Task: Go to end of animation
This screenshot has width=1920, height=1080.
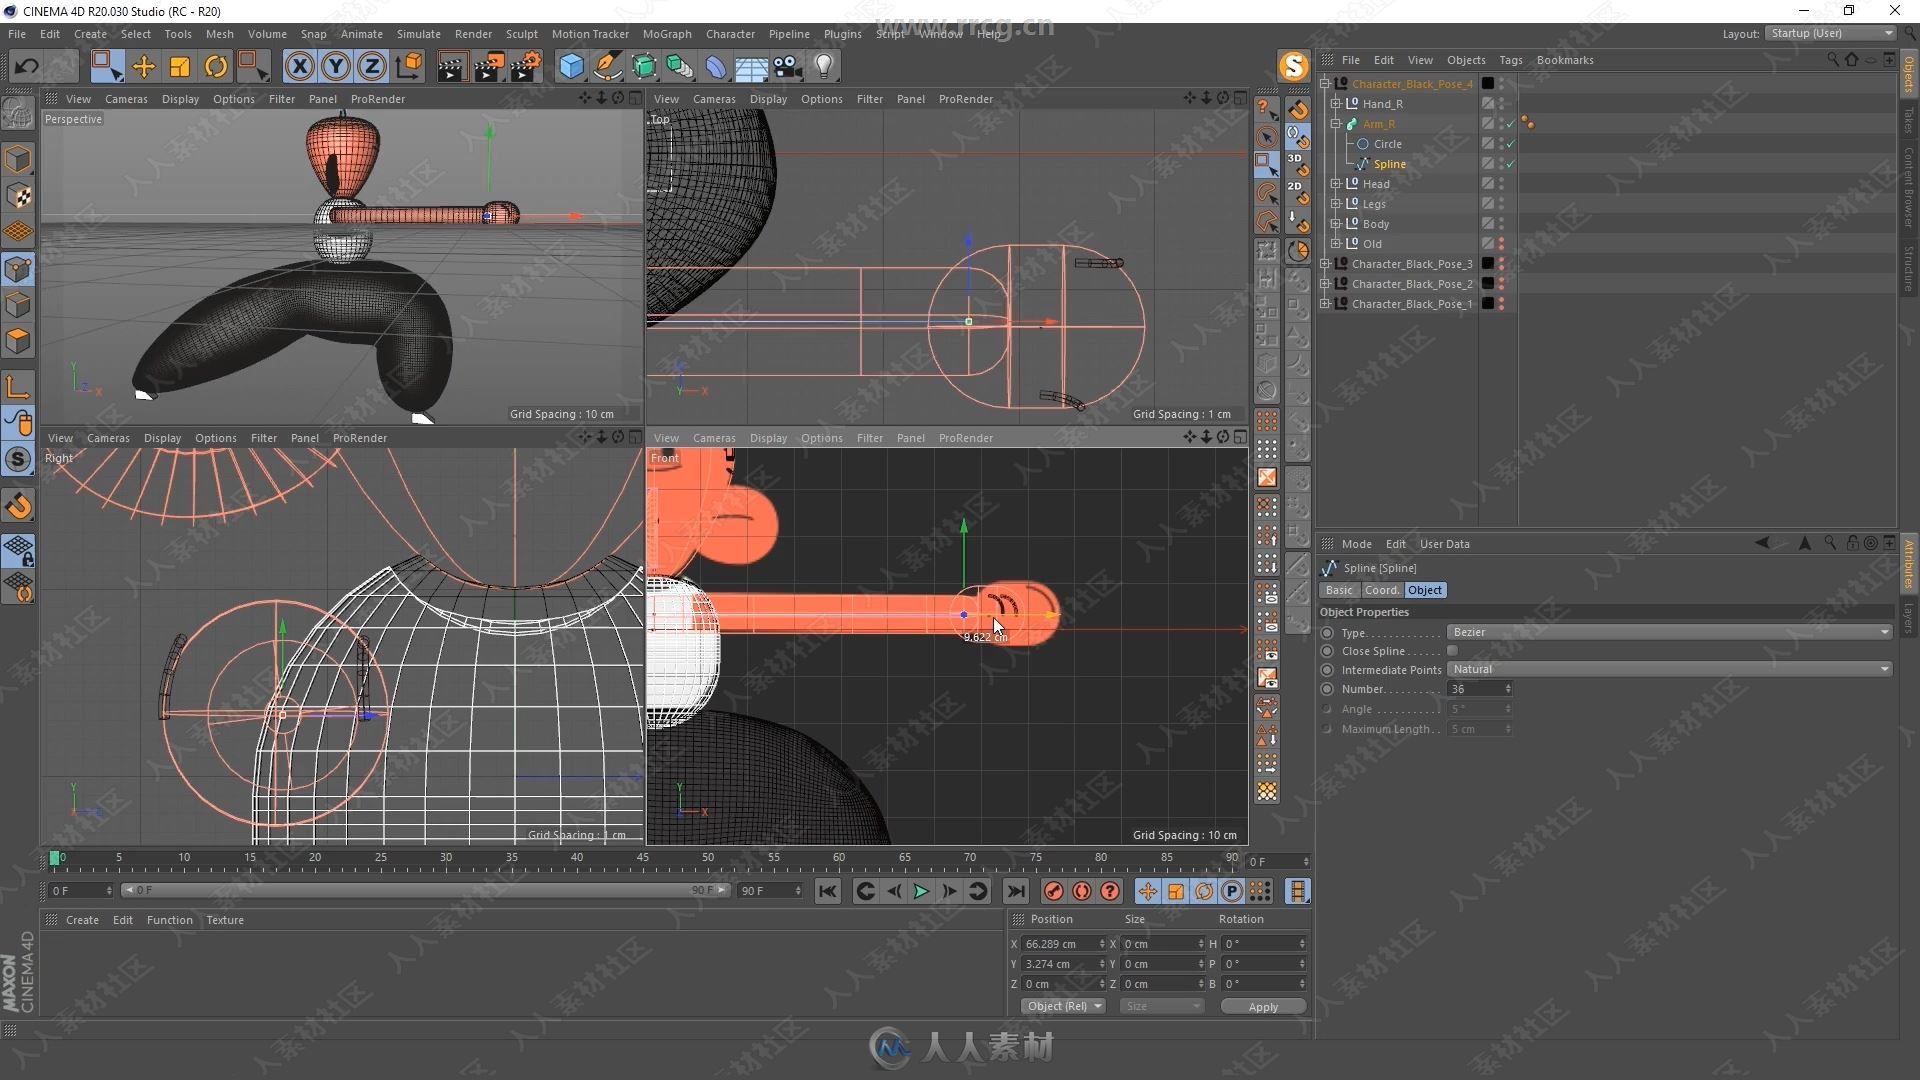Action: 1016,891
